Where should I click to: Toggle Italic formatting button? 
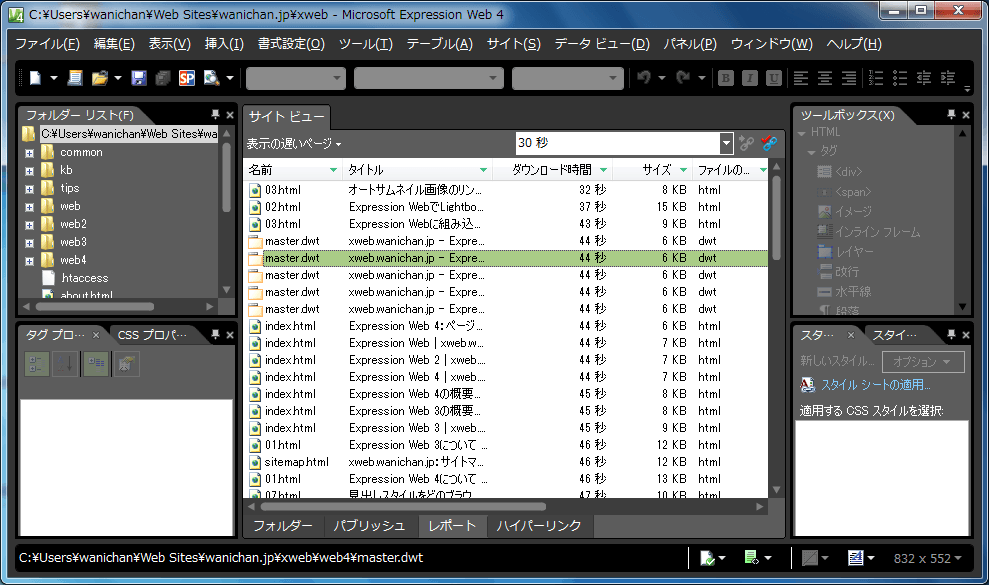pos(750,78)
